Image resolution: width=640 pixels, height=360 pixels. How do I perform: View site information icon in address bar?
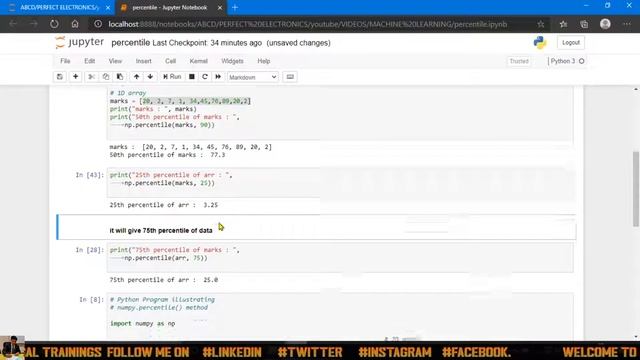point(98,24)
